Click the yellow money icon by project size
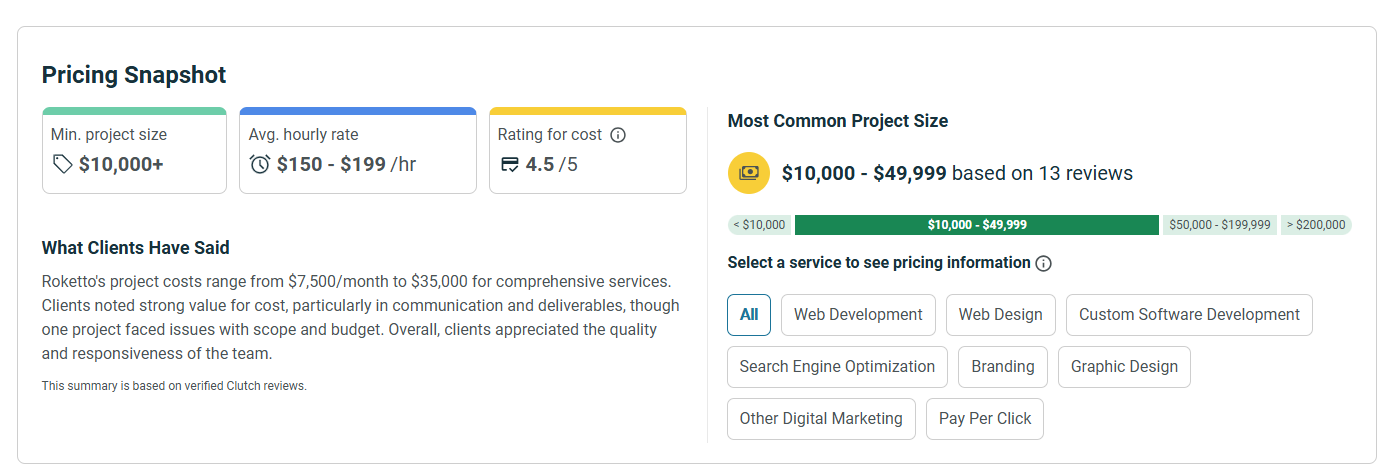The height and width of the screenshot is (469, 1398). click(749, 173)
